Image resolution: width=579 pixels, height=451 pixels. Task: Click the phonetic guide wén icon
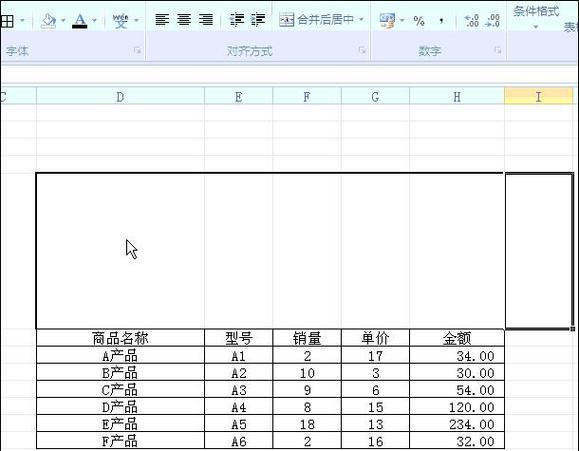120,21
